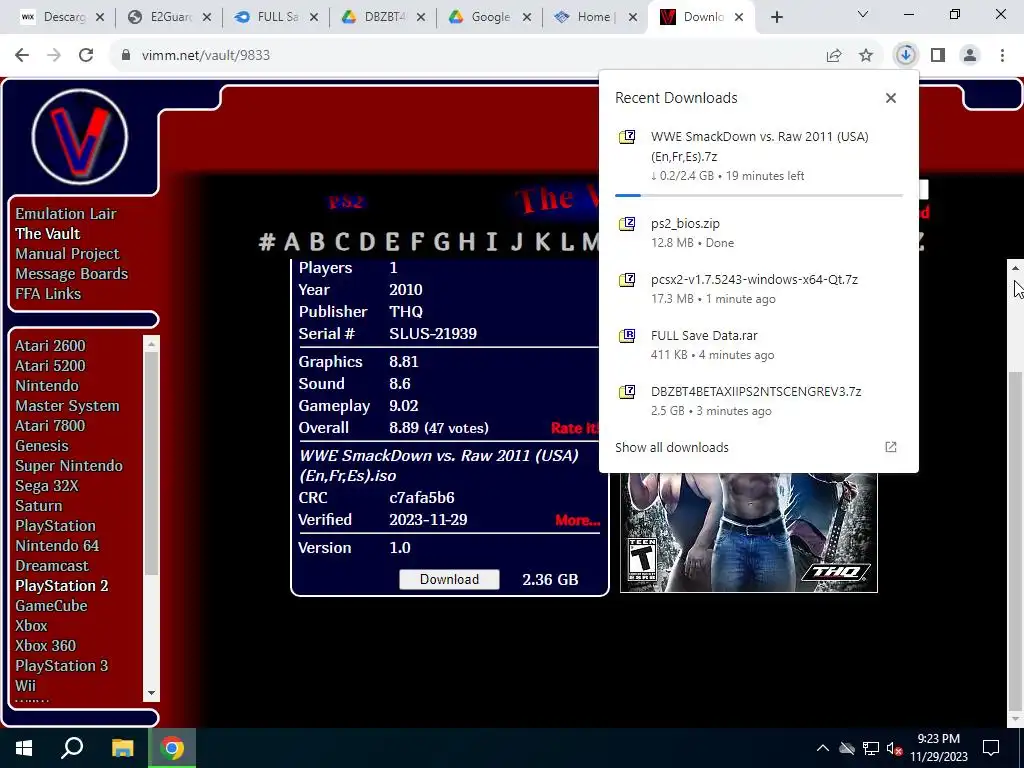Image resolution: width=1024 pixels, height=768 pixels.
Task: Click Show all downloads
Action: 672,447
